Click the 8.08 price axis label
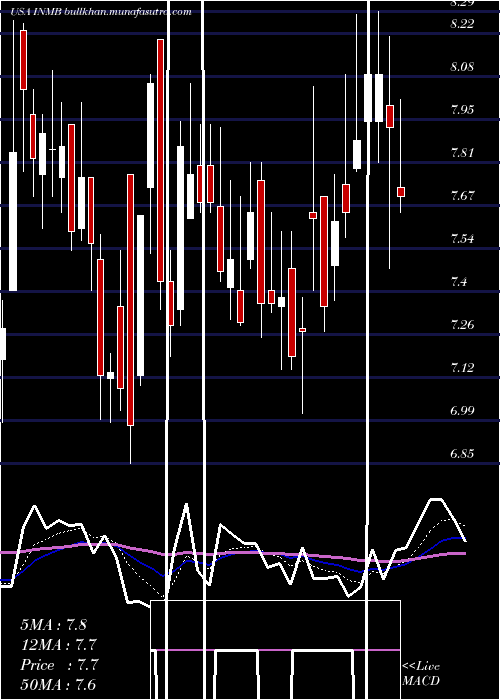Screen dimensions: 500x700 coord(462,67)
